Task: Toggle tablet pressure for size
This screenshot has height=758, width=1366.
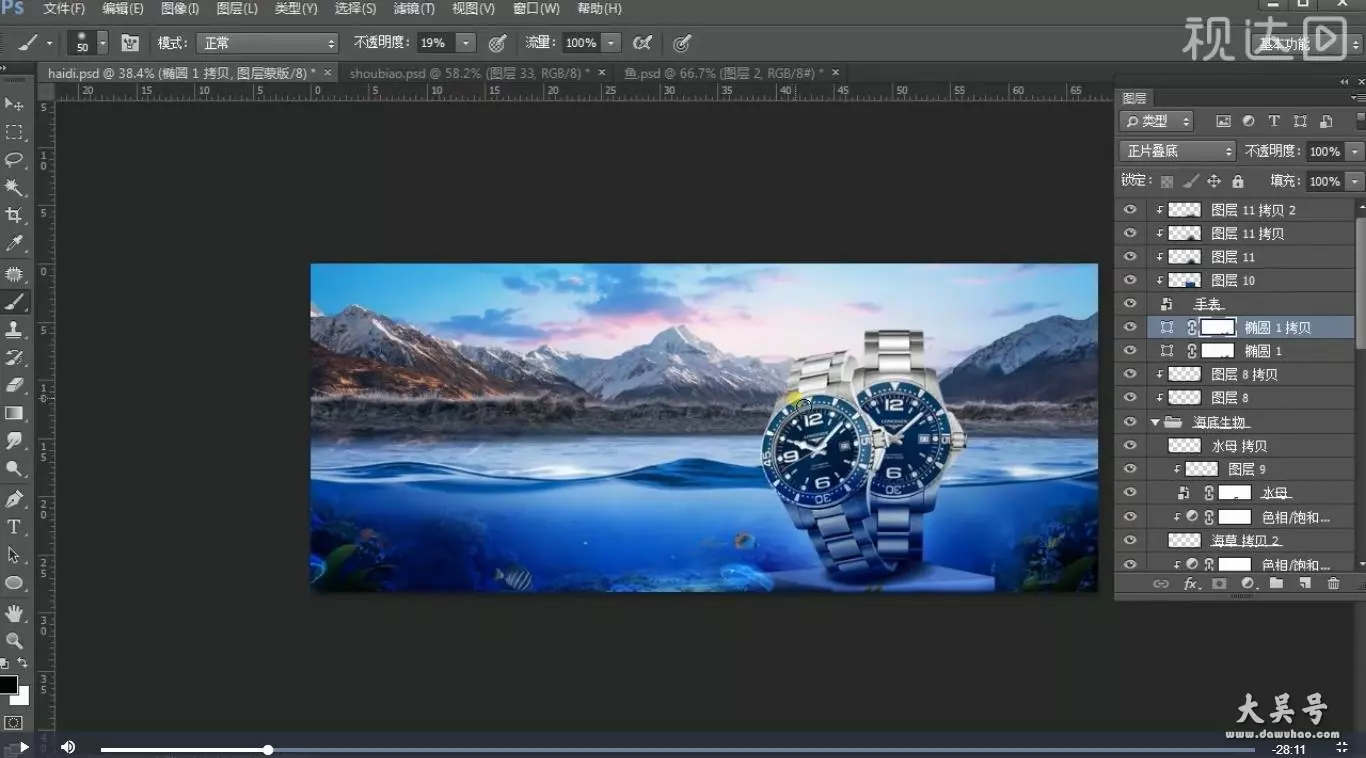Action: [x=682, y=43]
